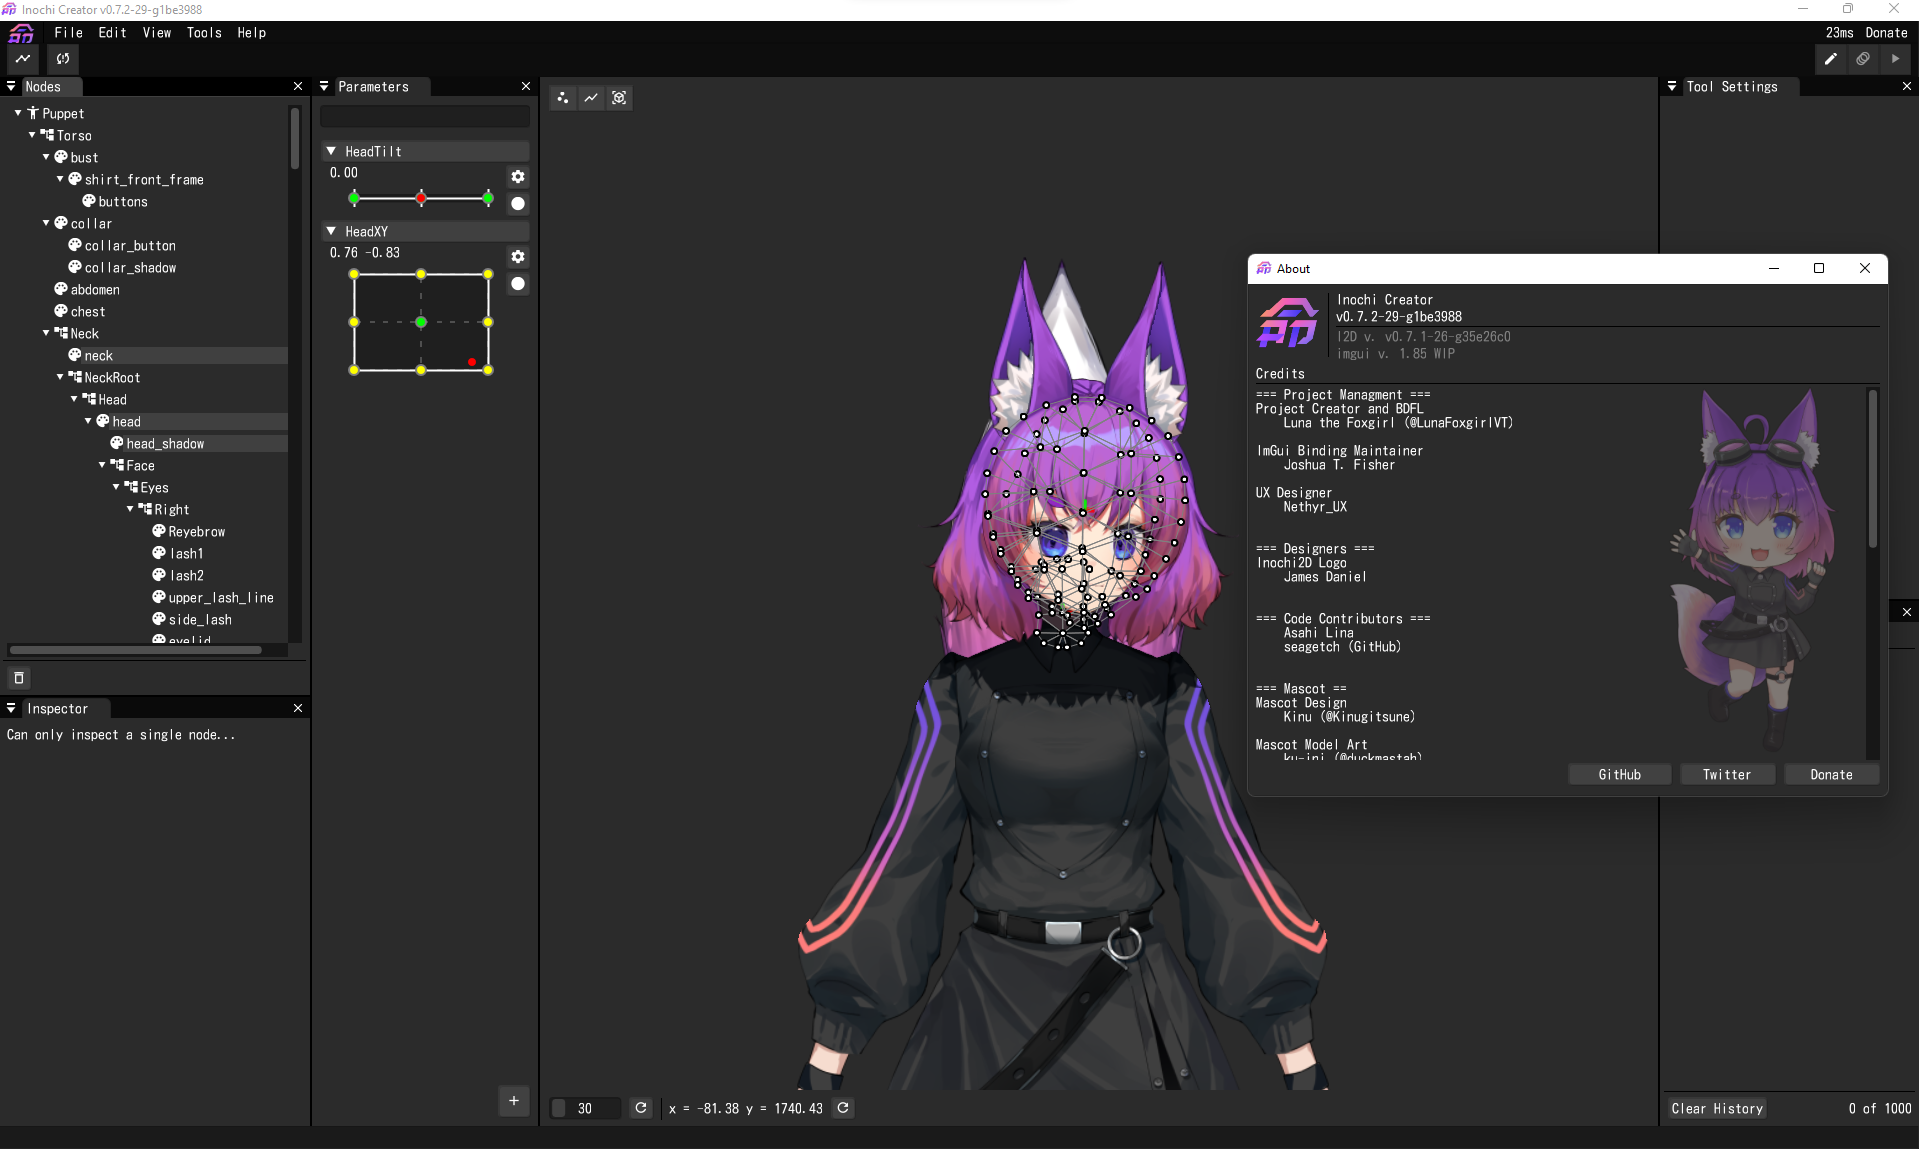Viewport: 1919px width, 1149px height.
Task: Open the Parameters panel dropdown arrow menu
Action: (x=324, y=87)
